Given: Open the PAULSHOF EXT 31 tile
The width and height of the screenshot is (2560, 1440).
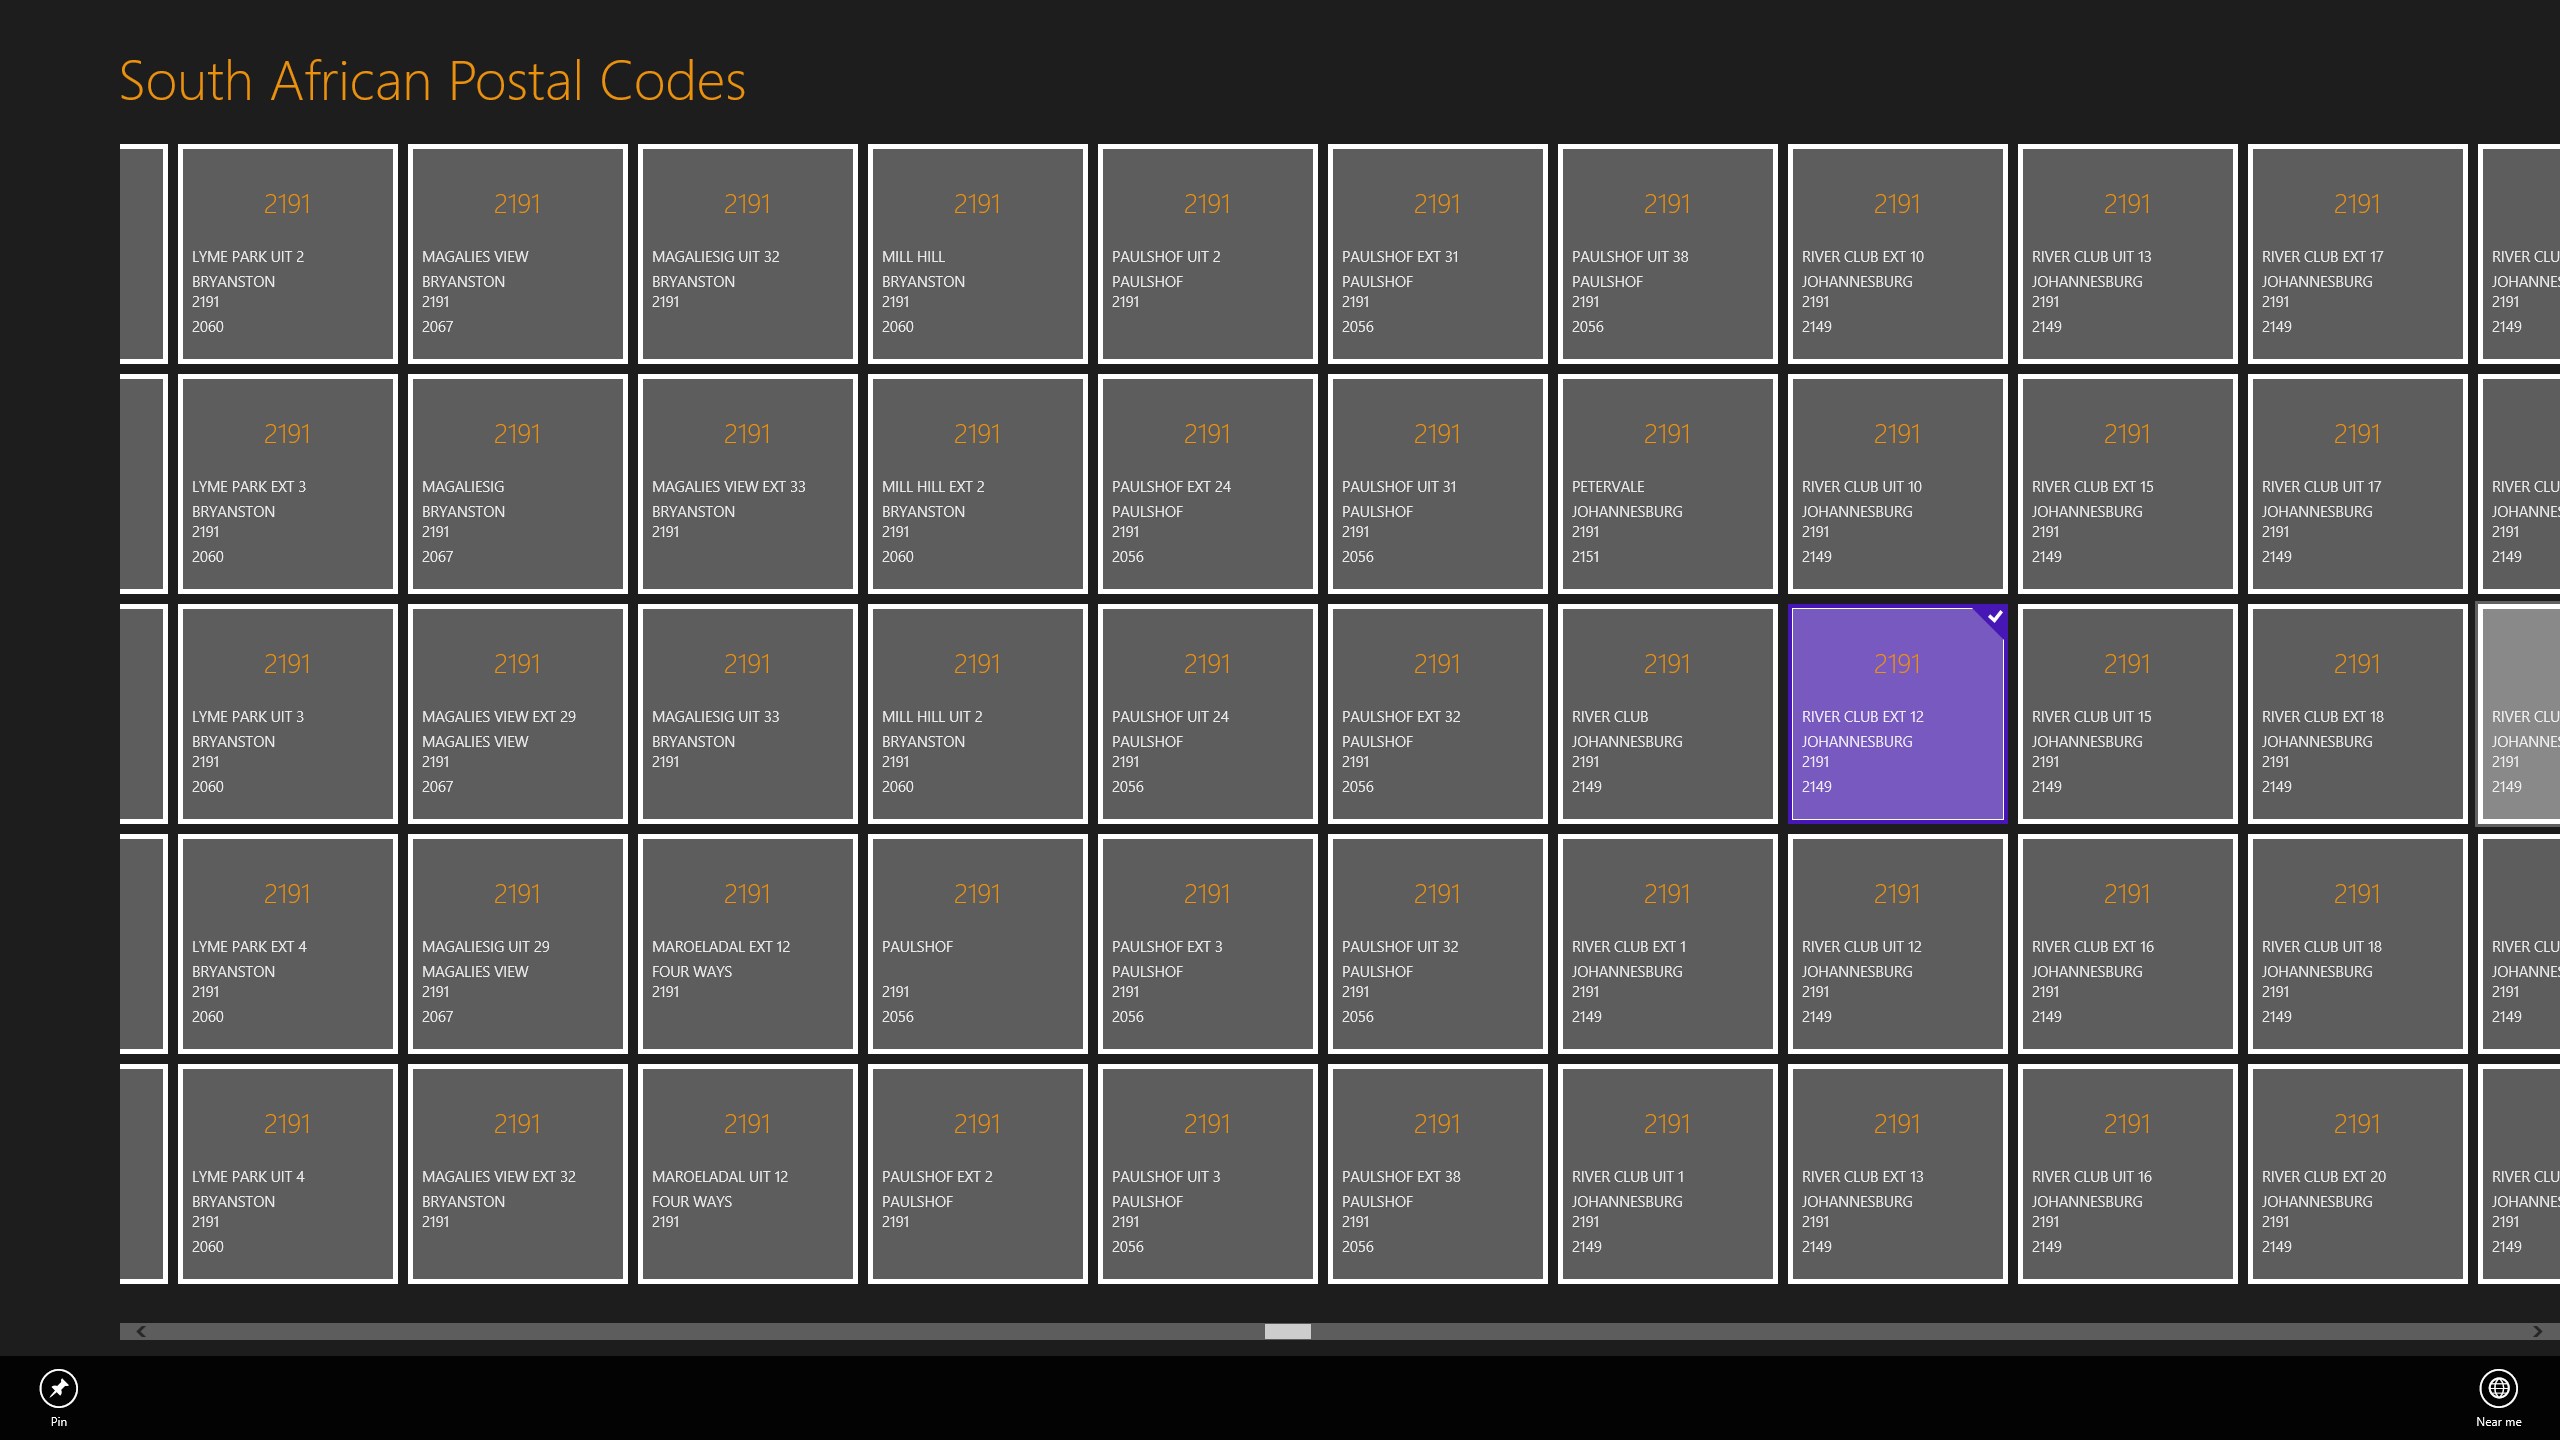Looking at the screenshot, I should coord(1437,254).
